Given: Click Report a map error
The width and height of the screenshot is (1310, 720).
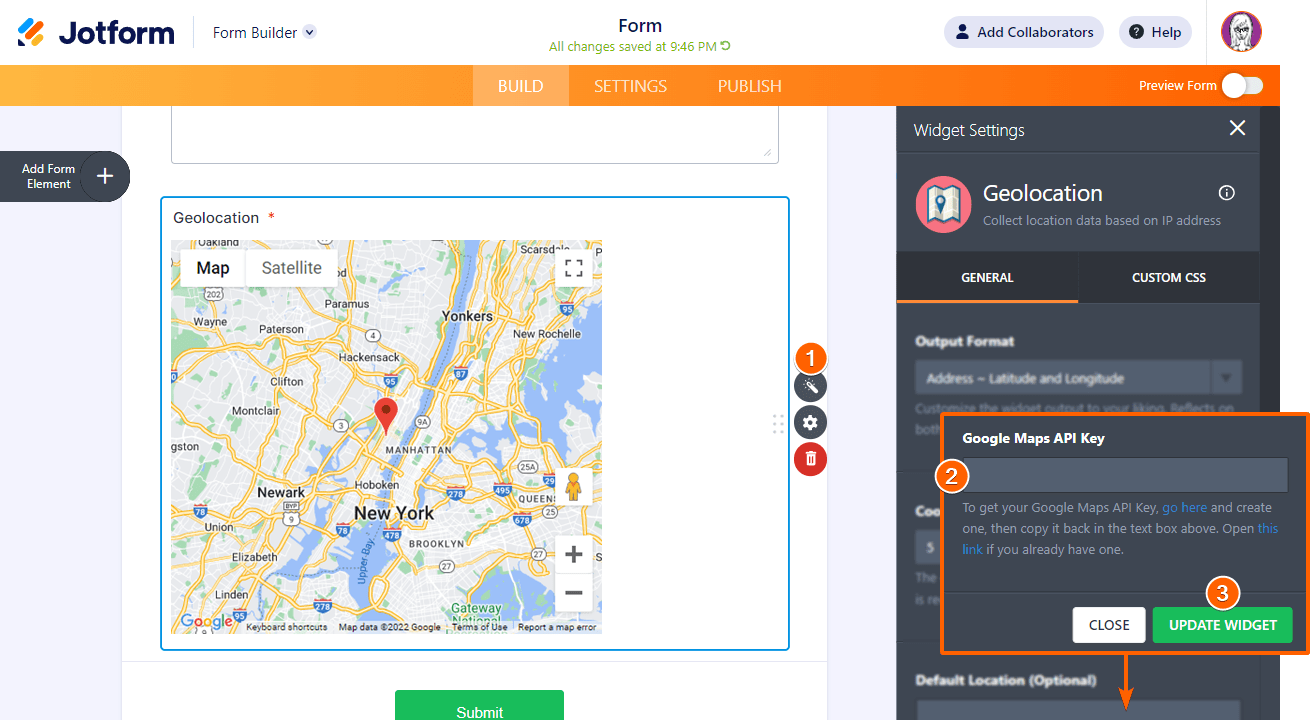Looking at the screenshot, I should coord(557,628).
